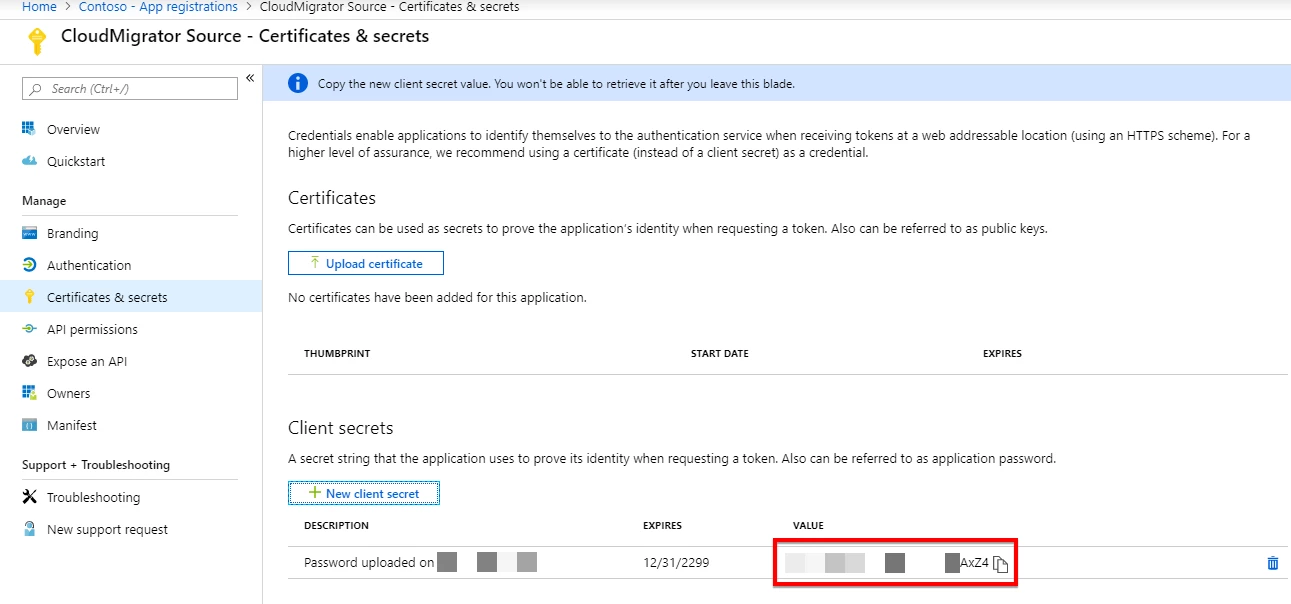Click the Expose an API cloud icon

pyautogui.click(x=29, y=361)
